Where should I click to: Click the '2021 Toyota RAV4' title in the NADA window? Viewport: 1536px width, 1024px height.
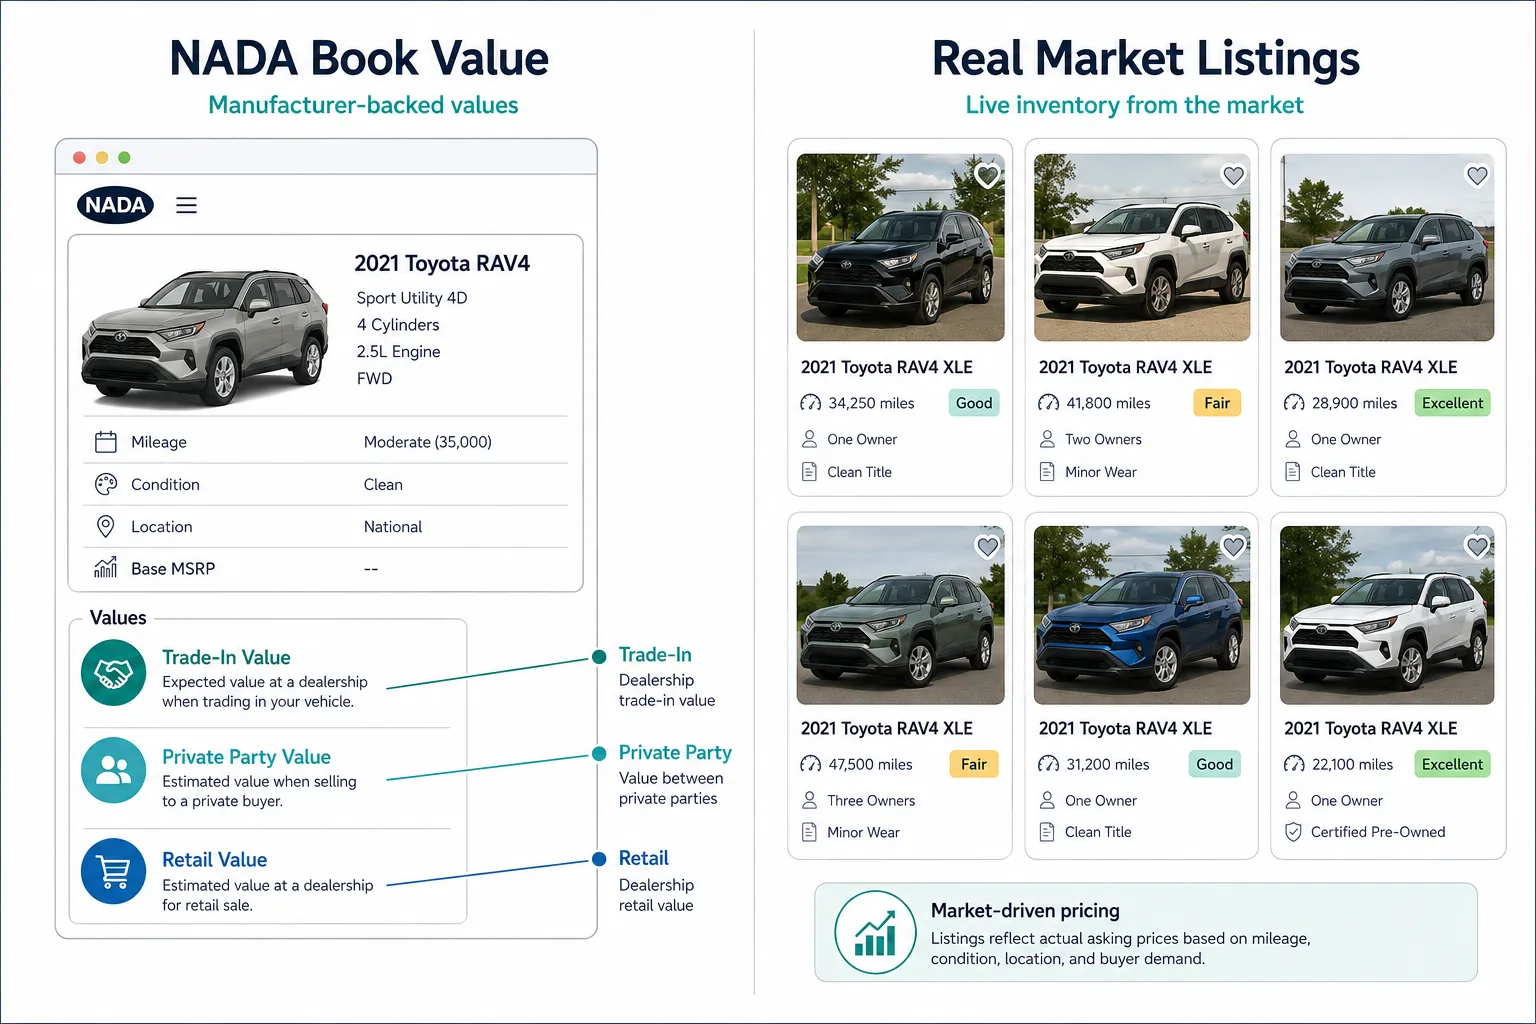pos(442,263)
